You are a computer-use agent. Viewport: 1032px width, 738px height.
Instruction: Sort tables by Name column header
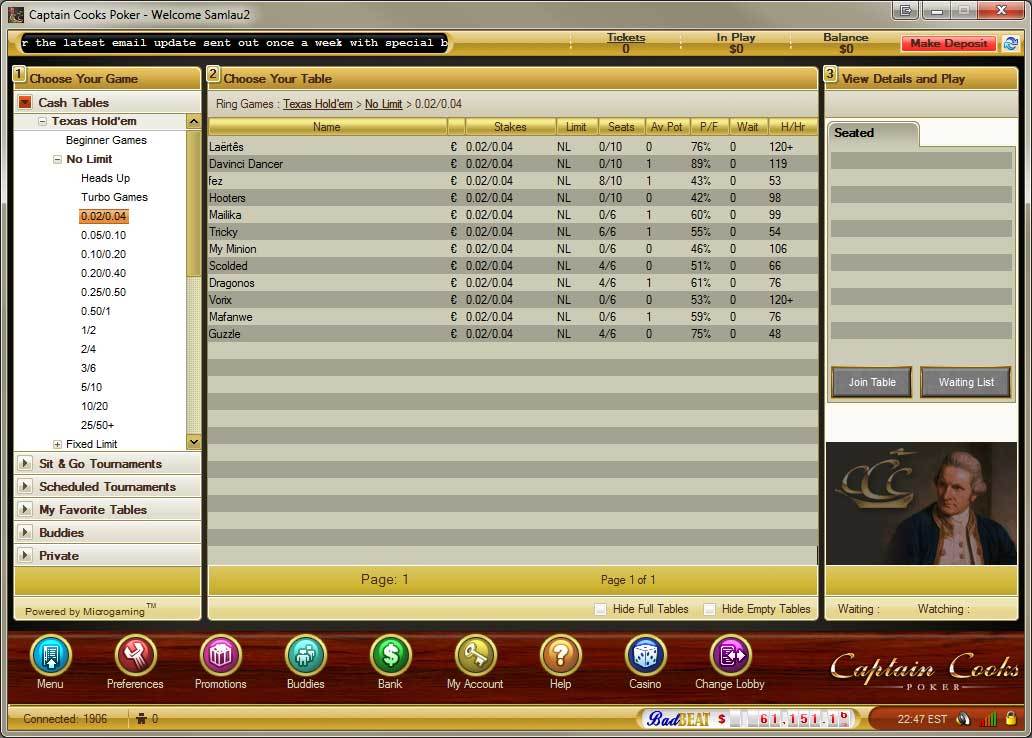[x=327, y=126]
